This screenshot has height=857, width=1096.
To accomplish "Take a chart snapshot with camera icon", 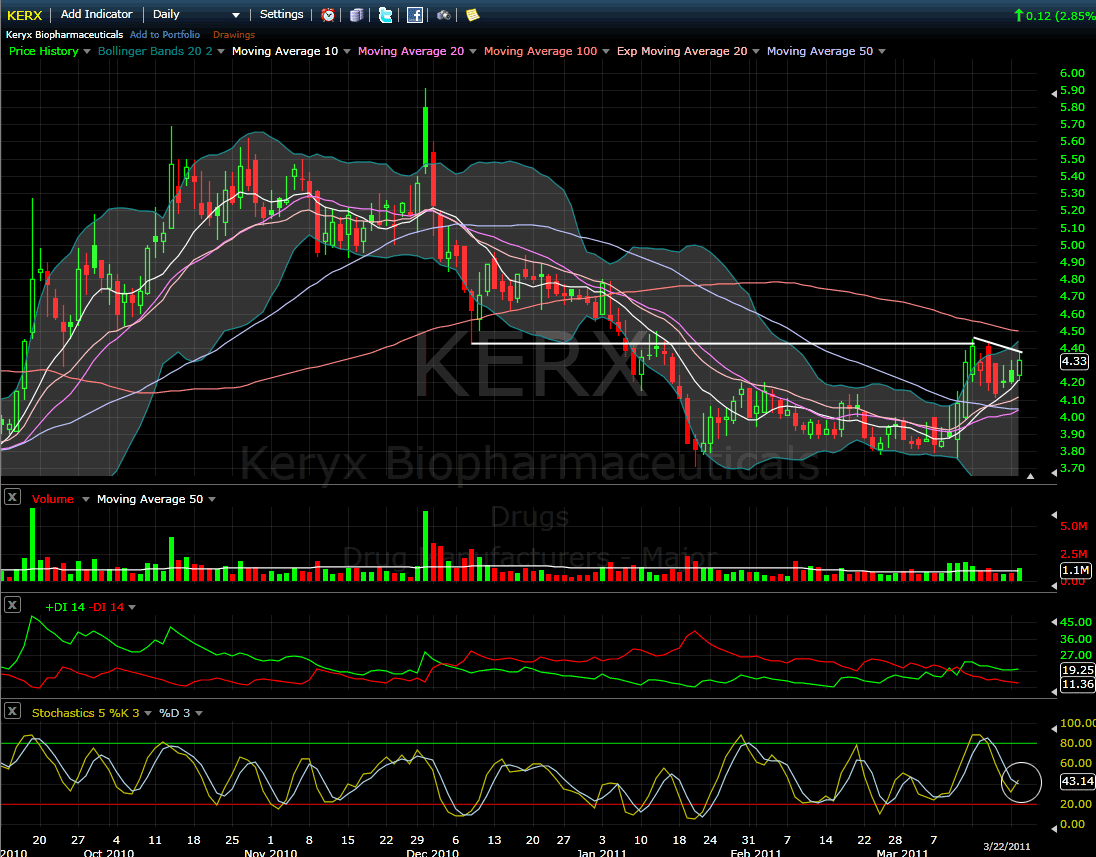I will click(443, 15).
